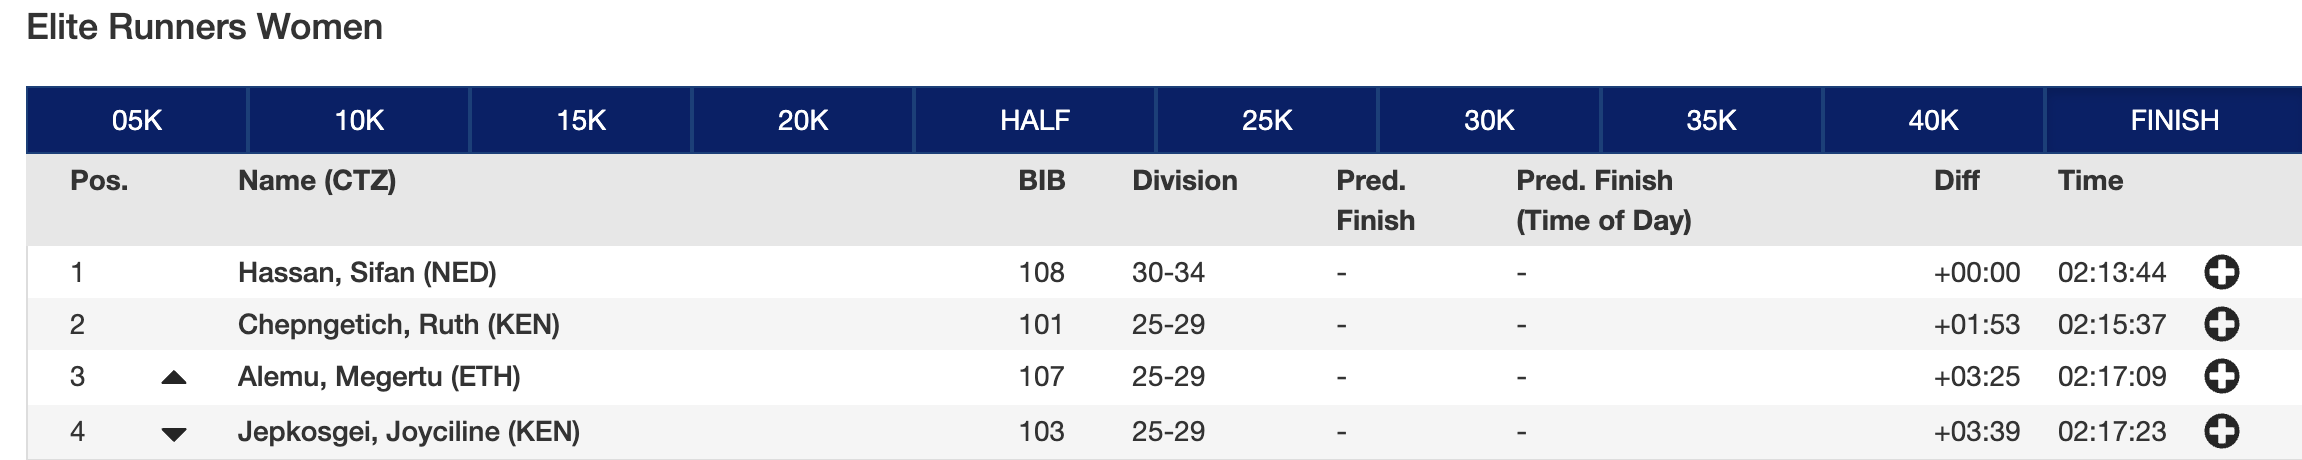Open the 35K split tab
2302x460 pixels.
pyautogui.click(x=1711, y=121)
